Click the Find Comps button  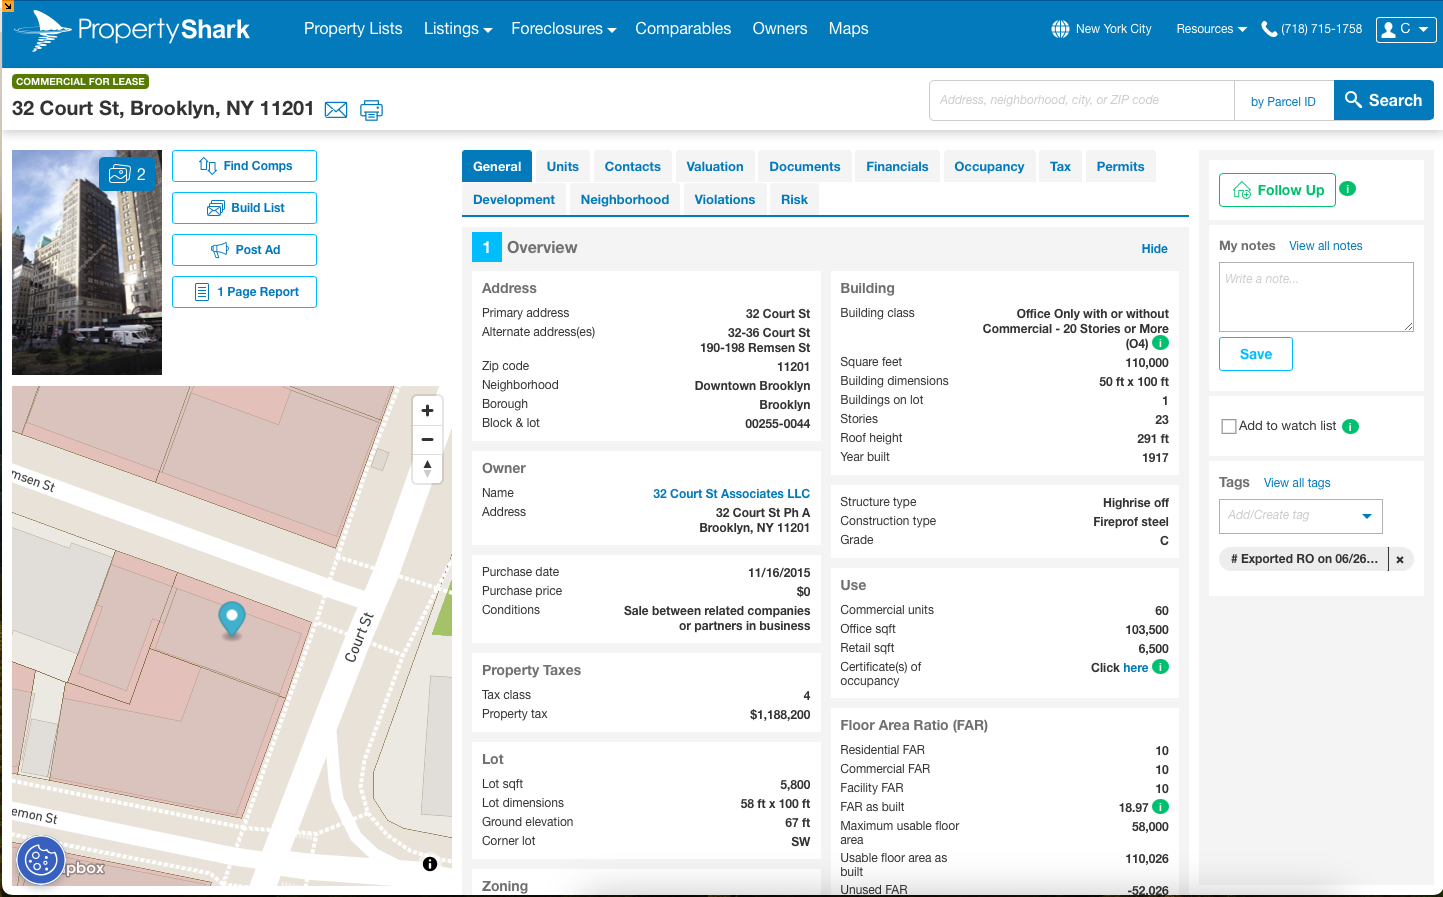[x=245, y=166]
